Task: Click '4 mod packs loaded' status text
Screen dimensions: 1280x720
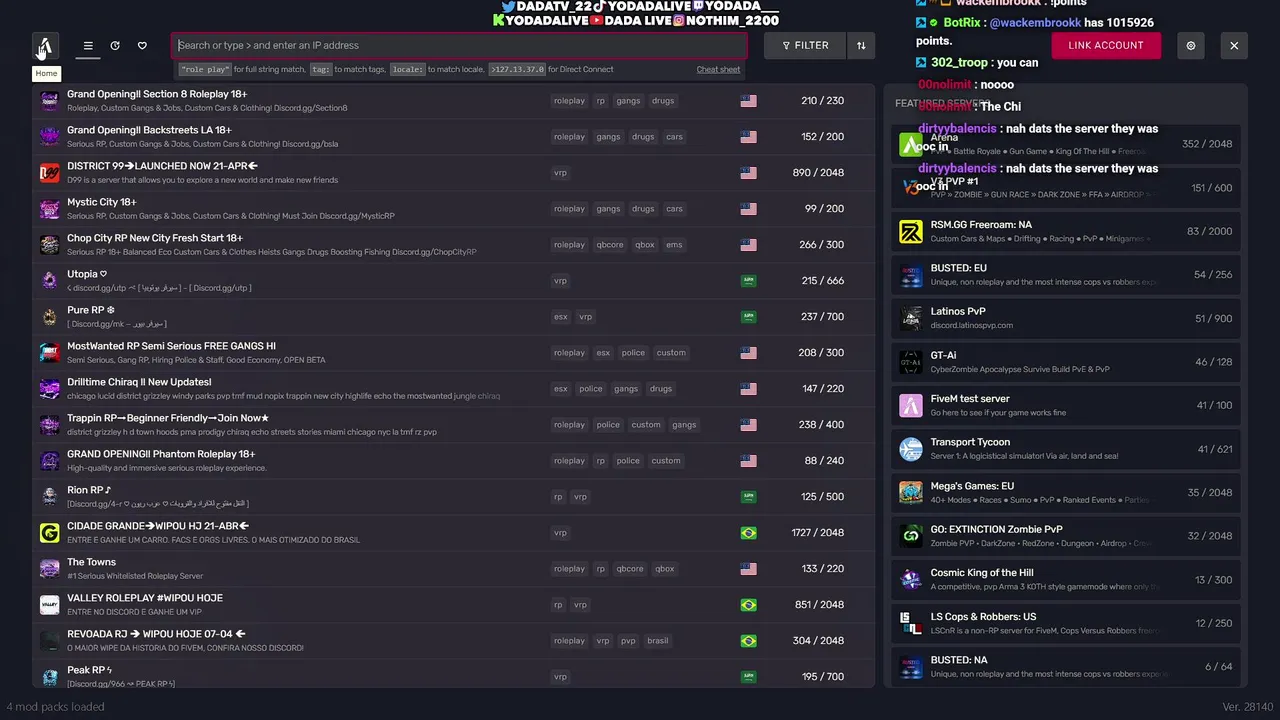Action: (55, 707)
